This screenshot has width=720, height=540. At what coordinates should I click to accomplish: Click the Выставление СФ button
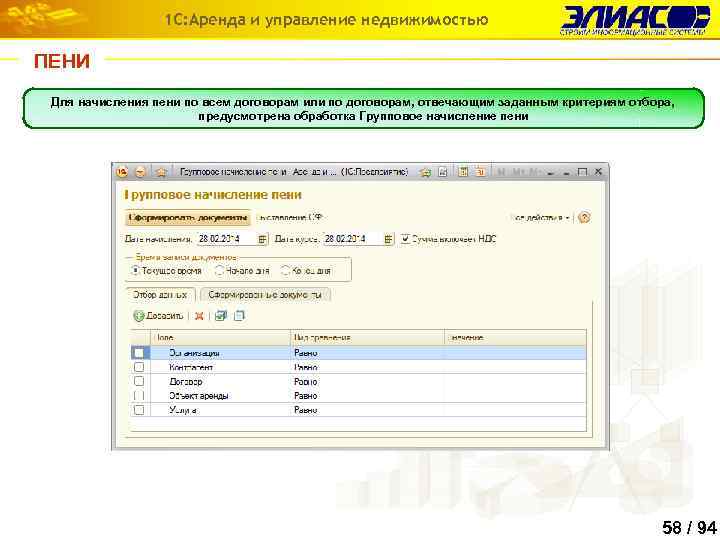coord(291,218)
